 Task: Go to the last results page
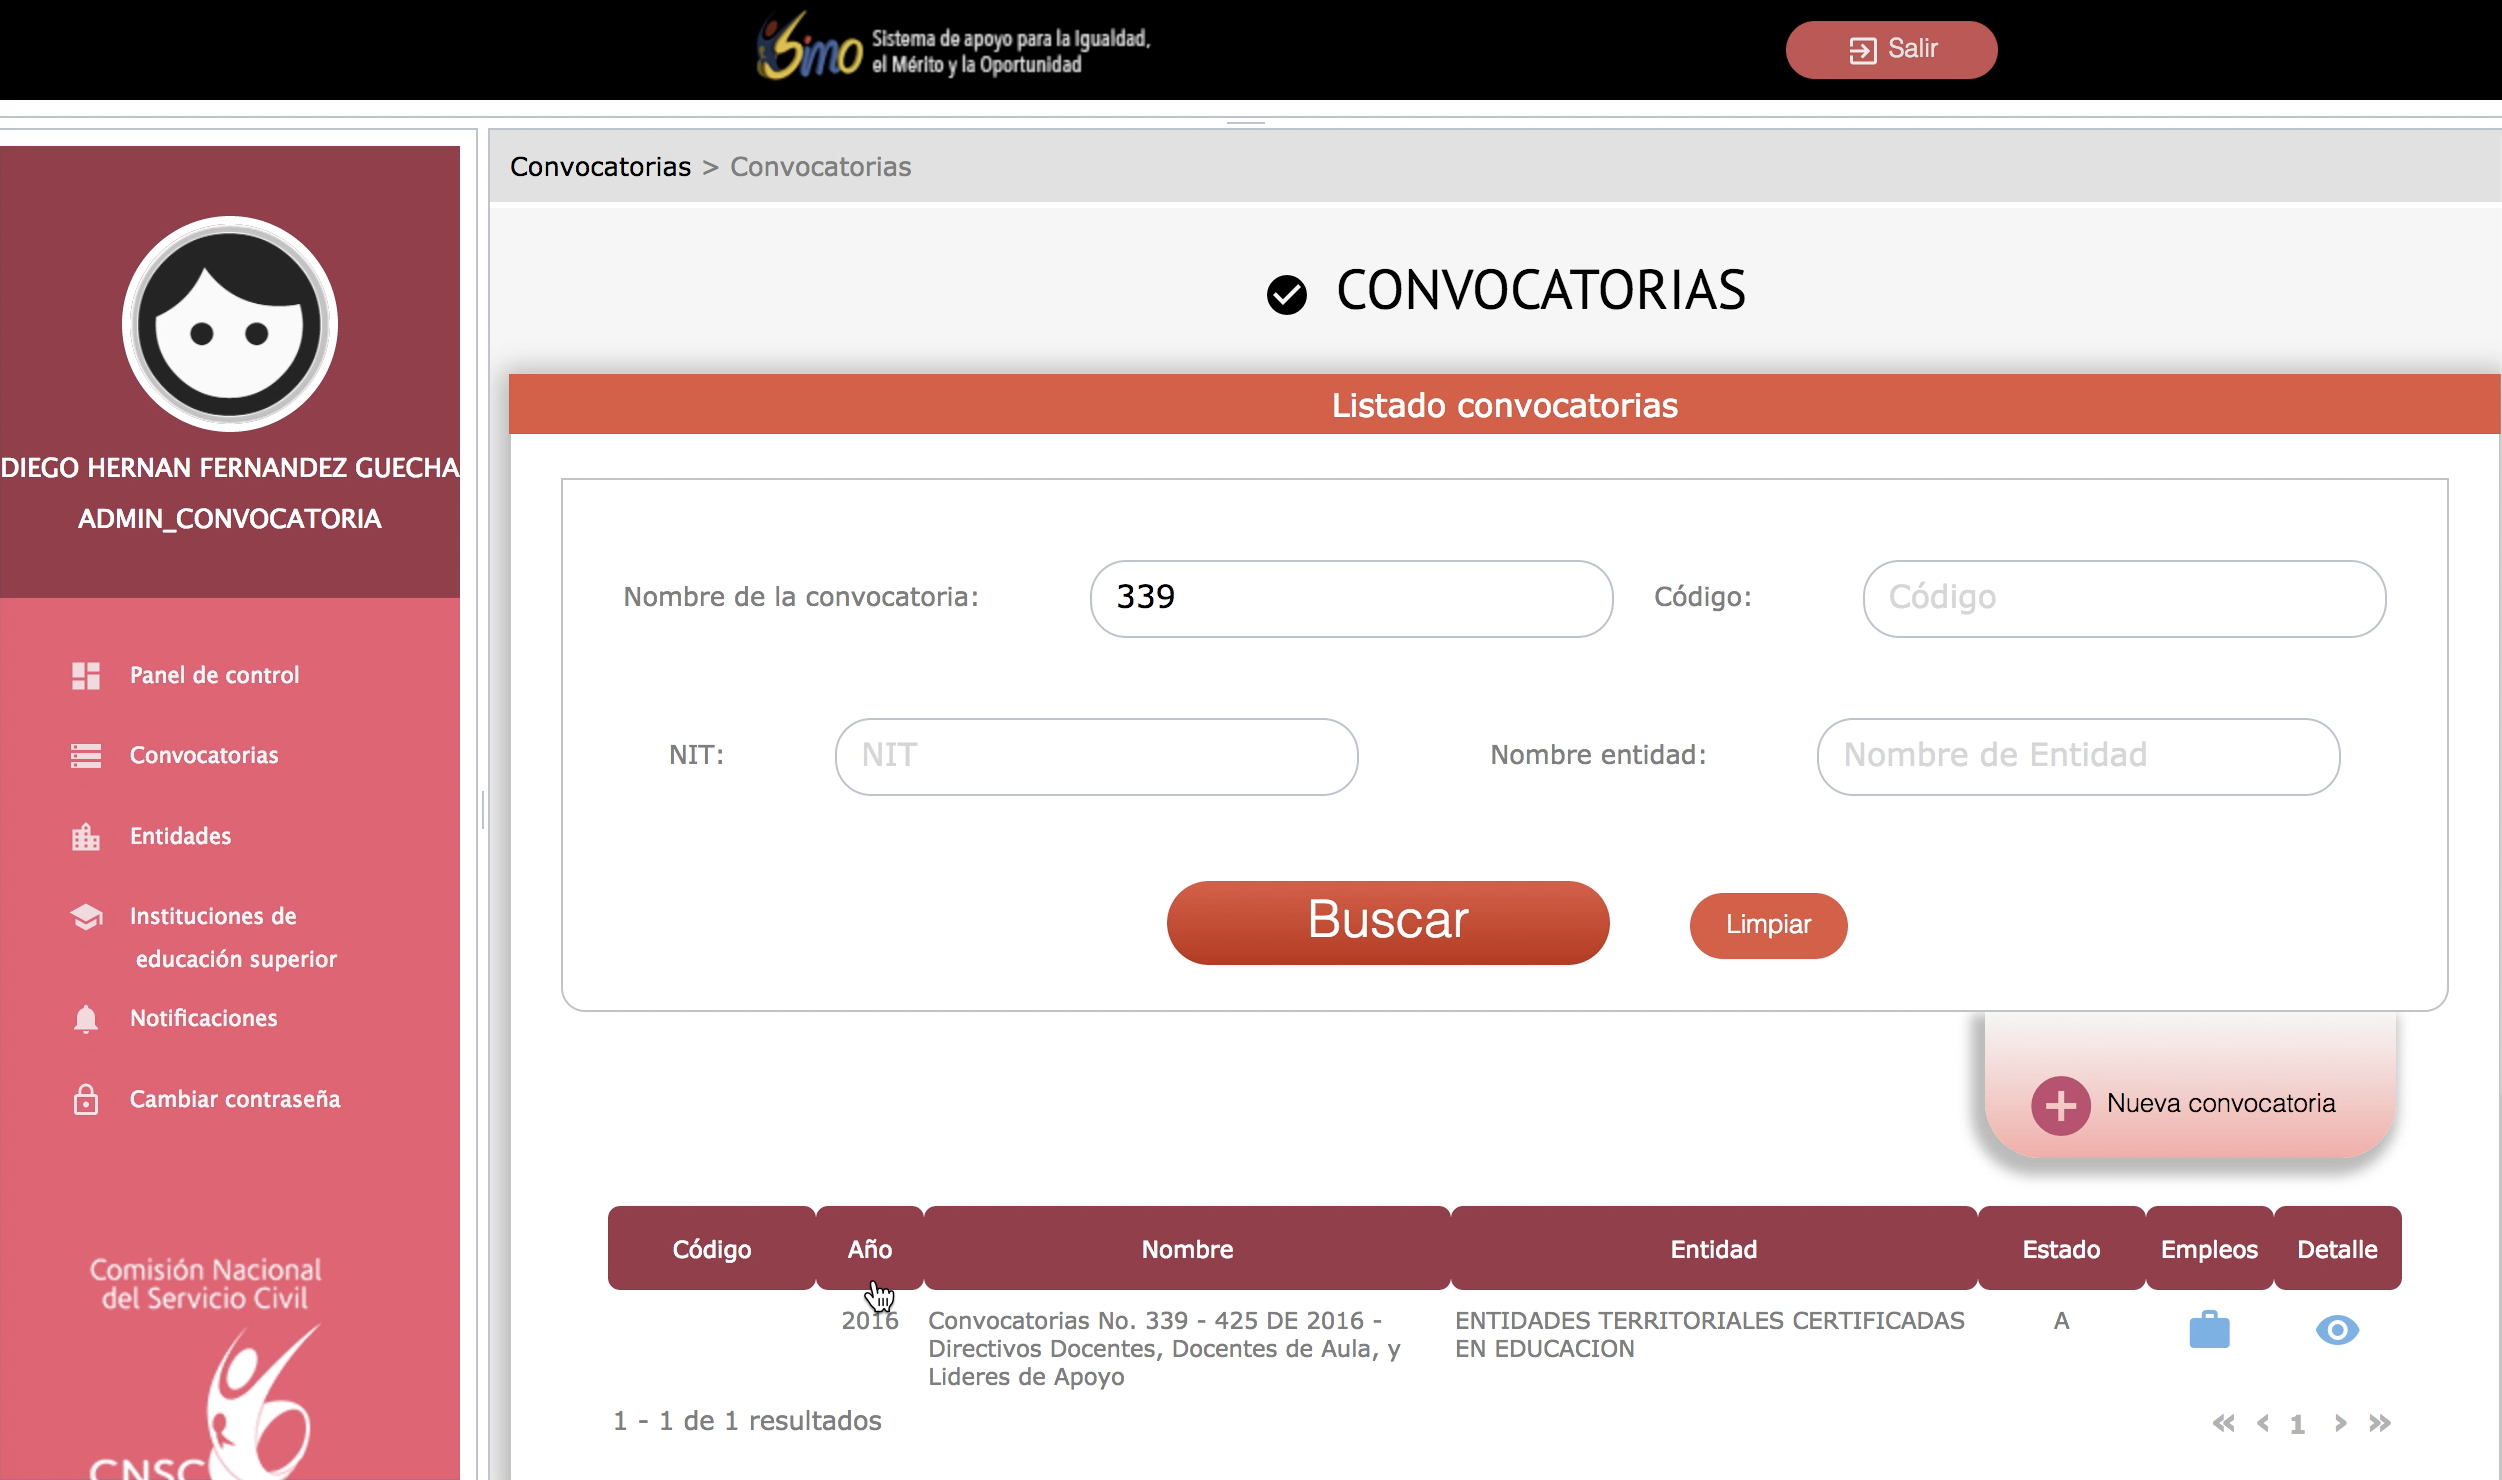click(2380, 1423)
